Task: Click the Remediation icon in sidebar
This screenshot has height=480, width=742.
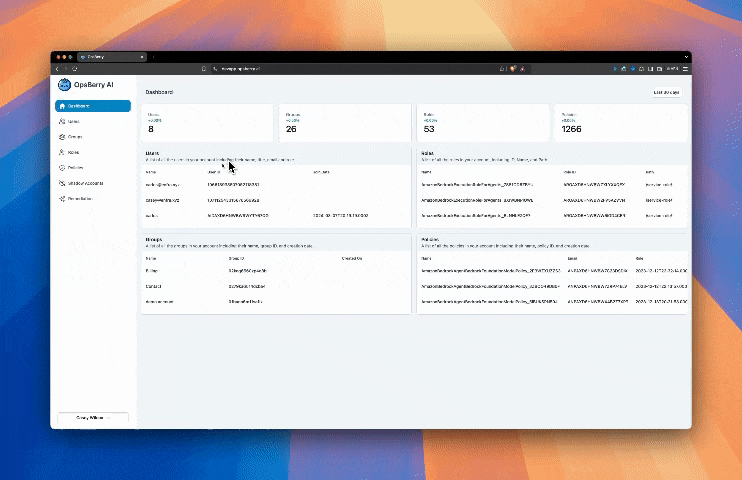Action: (x=62, y=199)
